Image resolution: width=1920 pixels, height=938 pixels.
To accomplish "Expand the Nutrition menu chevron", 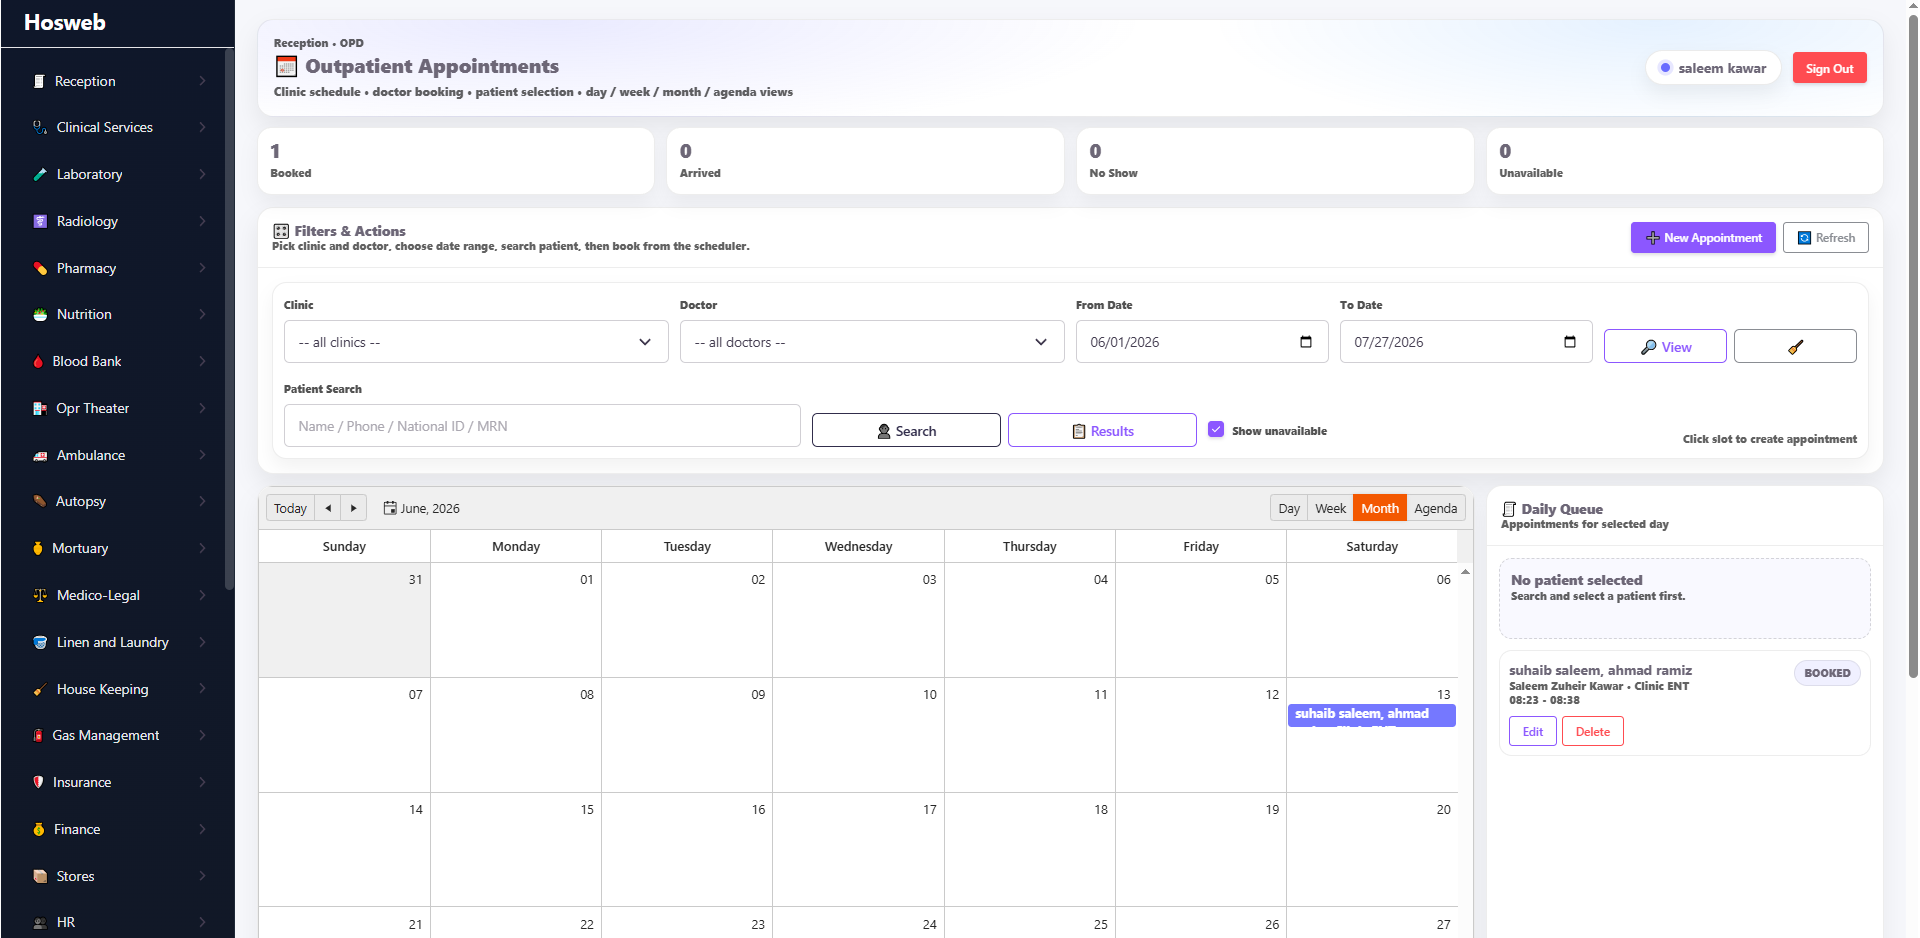I will coord(202,314).
